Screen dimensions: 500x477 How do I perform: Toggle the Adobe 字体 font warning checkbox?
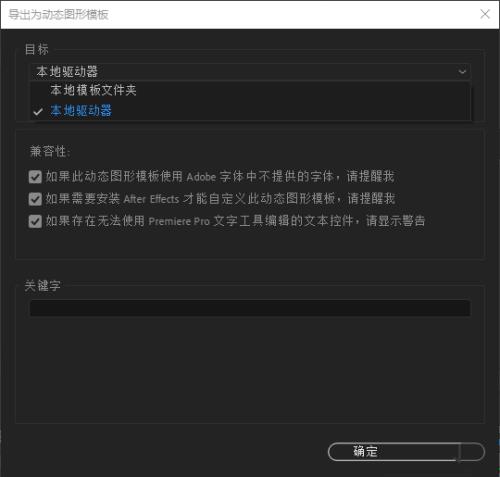35,177
